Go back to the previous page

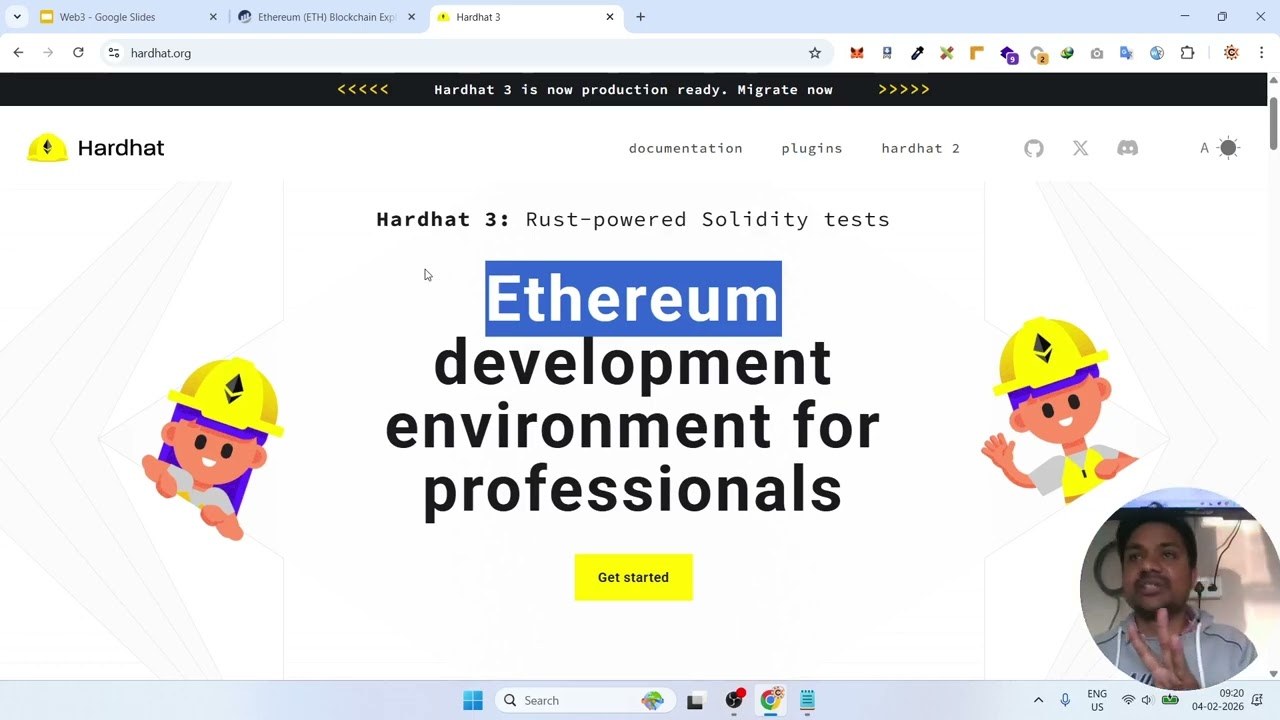18,53
